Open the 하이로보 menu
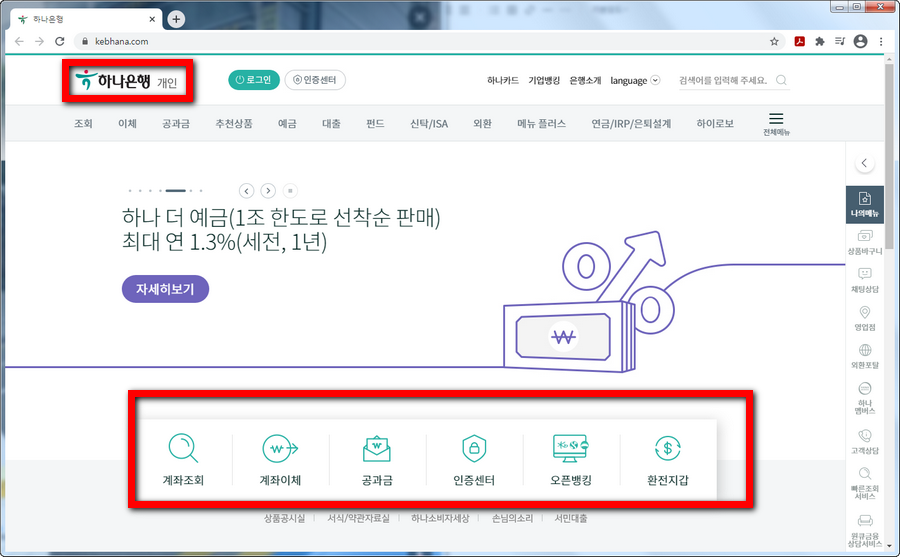The height and width of the screenshot is (557, 900). 715,123
